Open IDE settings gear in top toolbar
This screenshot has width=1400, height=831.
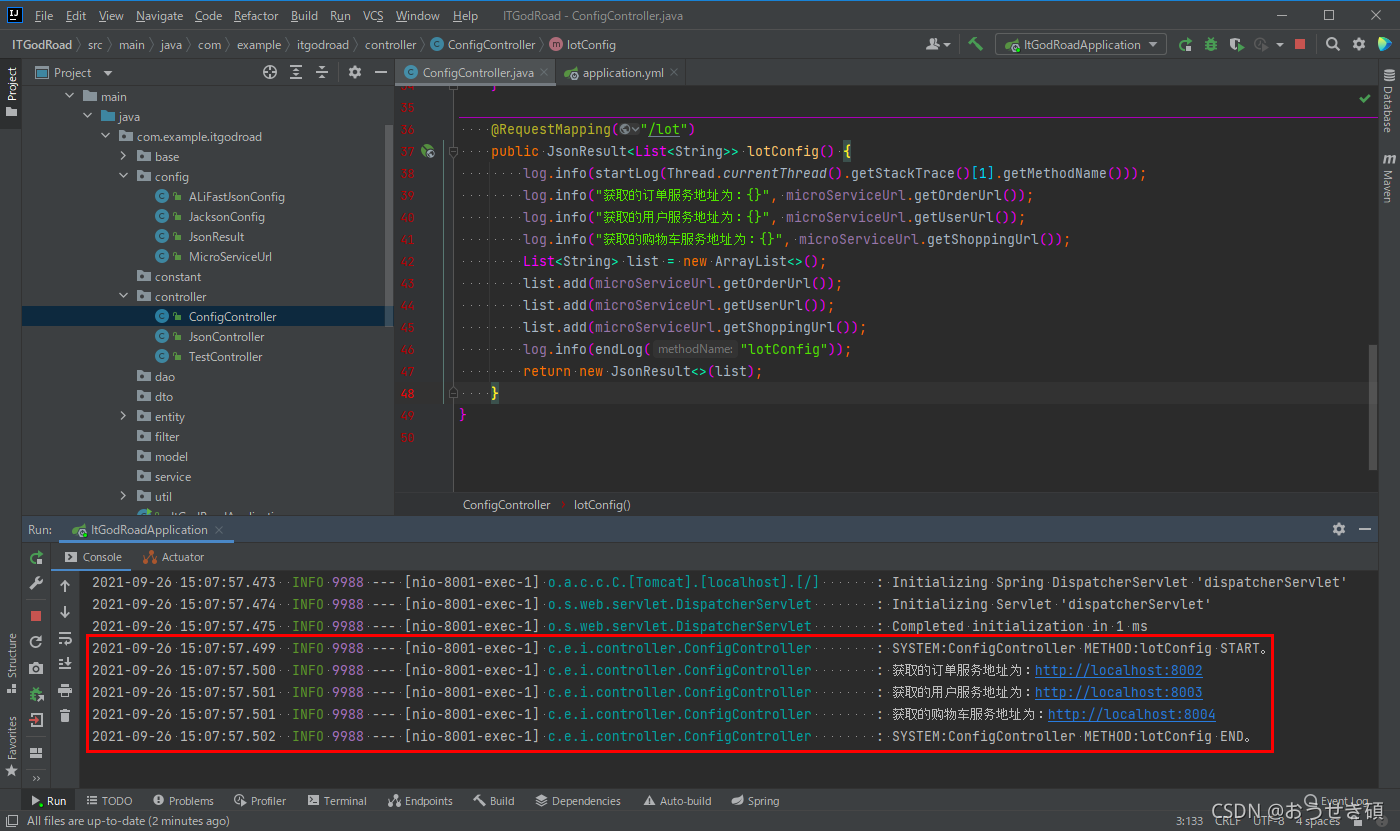click(1359, 44)
